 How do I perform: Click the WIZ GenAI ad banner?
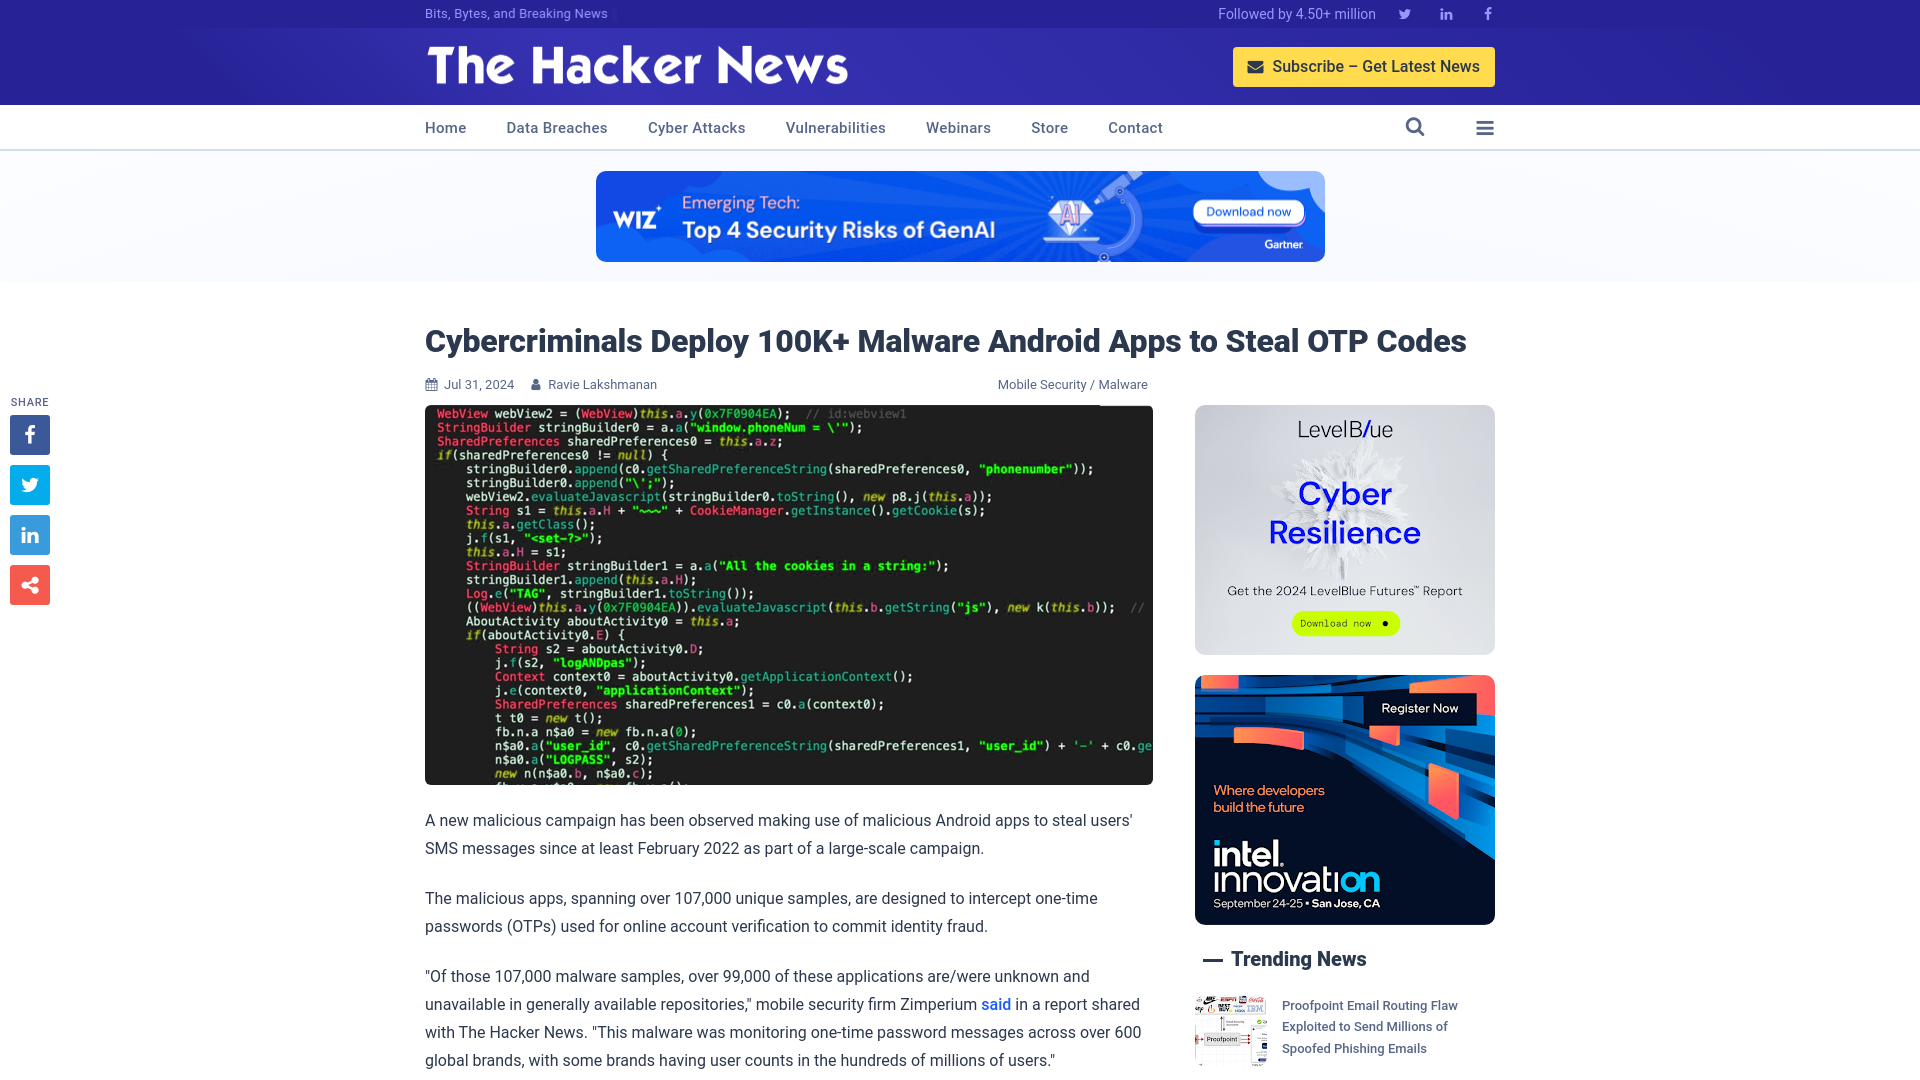[x=960, y=215]
